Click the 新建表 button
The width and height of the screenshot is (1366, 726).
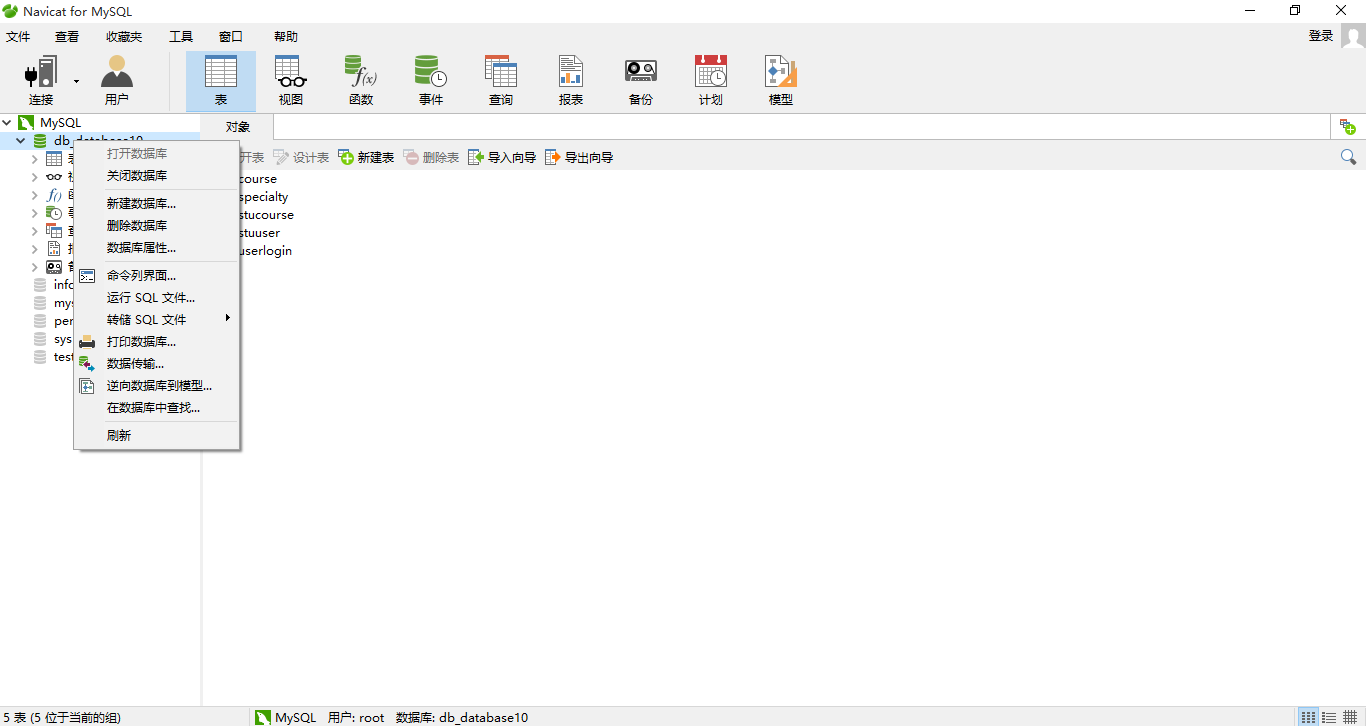click(366, 158)
